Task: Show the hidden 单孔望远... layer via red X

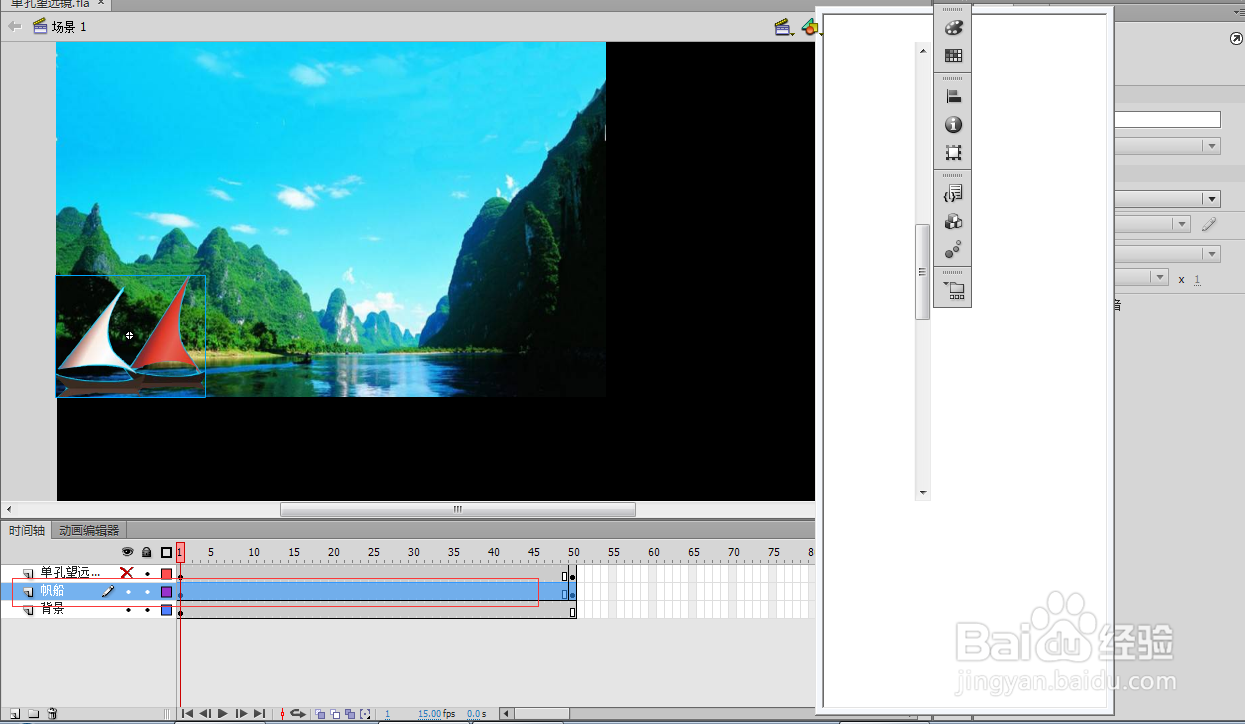Action: (x=127, y=573)
